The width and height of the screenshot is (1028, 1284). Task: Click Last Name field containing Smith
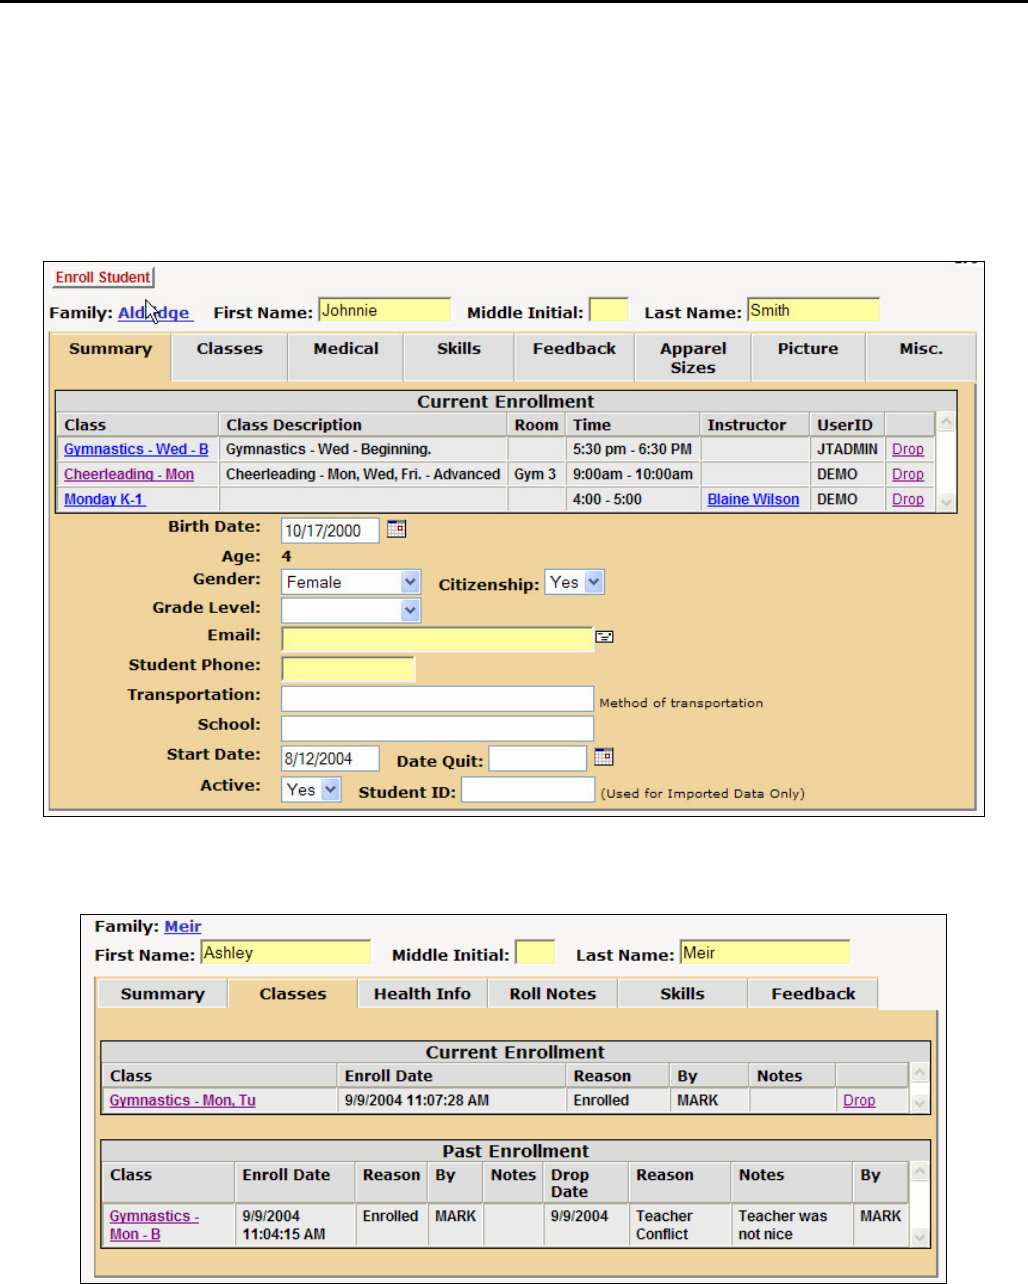tap(813, 311)
